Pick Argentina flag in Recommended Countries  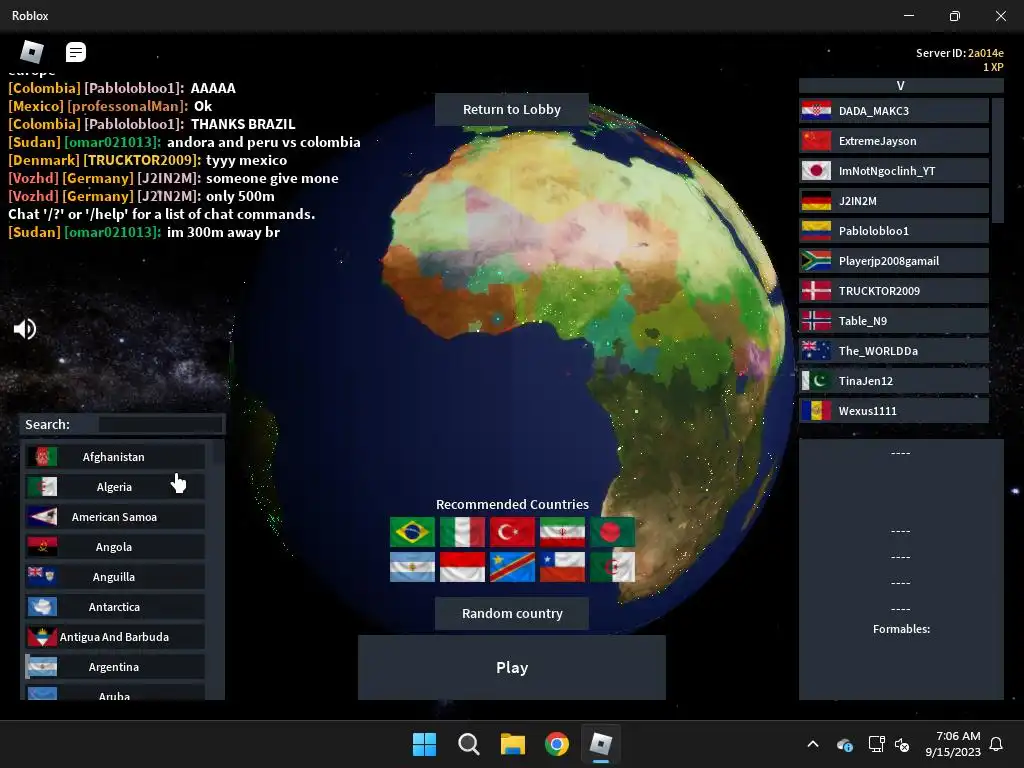pyautogui.click(x=412, y=566)
